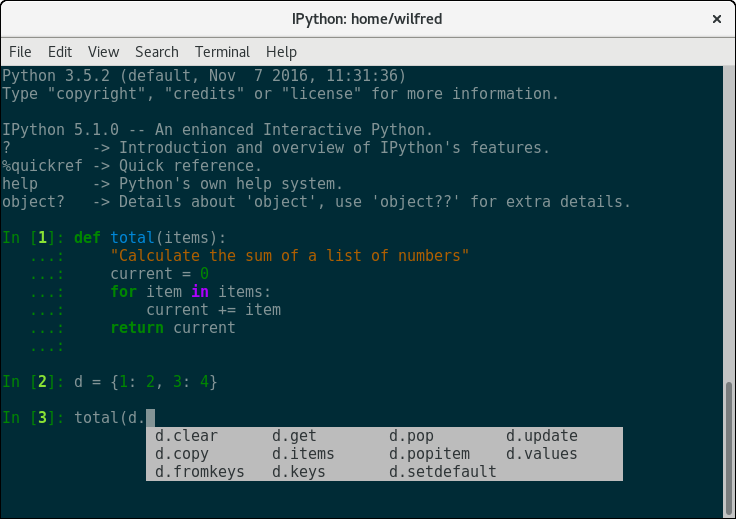Choose d.items from completion menu
The height and width of the screenshot is (519, 736).
(303, 454)
